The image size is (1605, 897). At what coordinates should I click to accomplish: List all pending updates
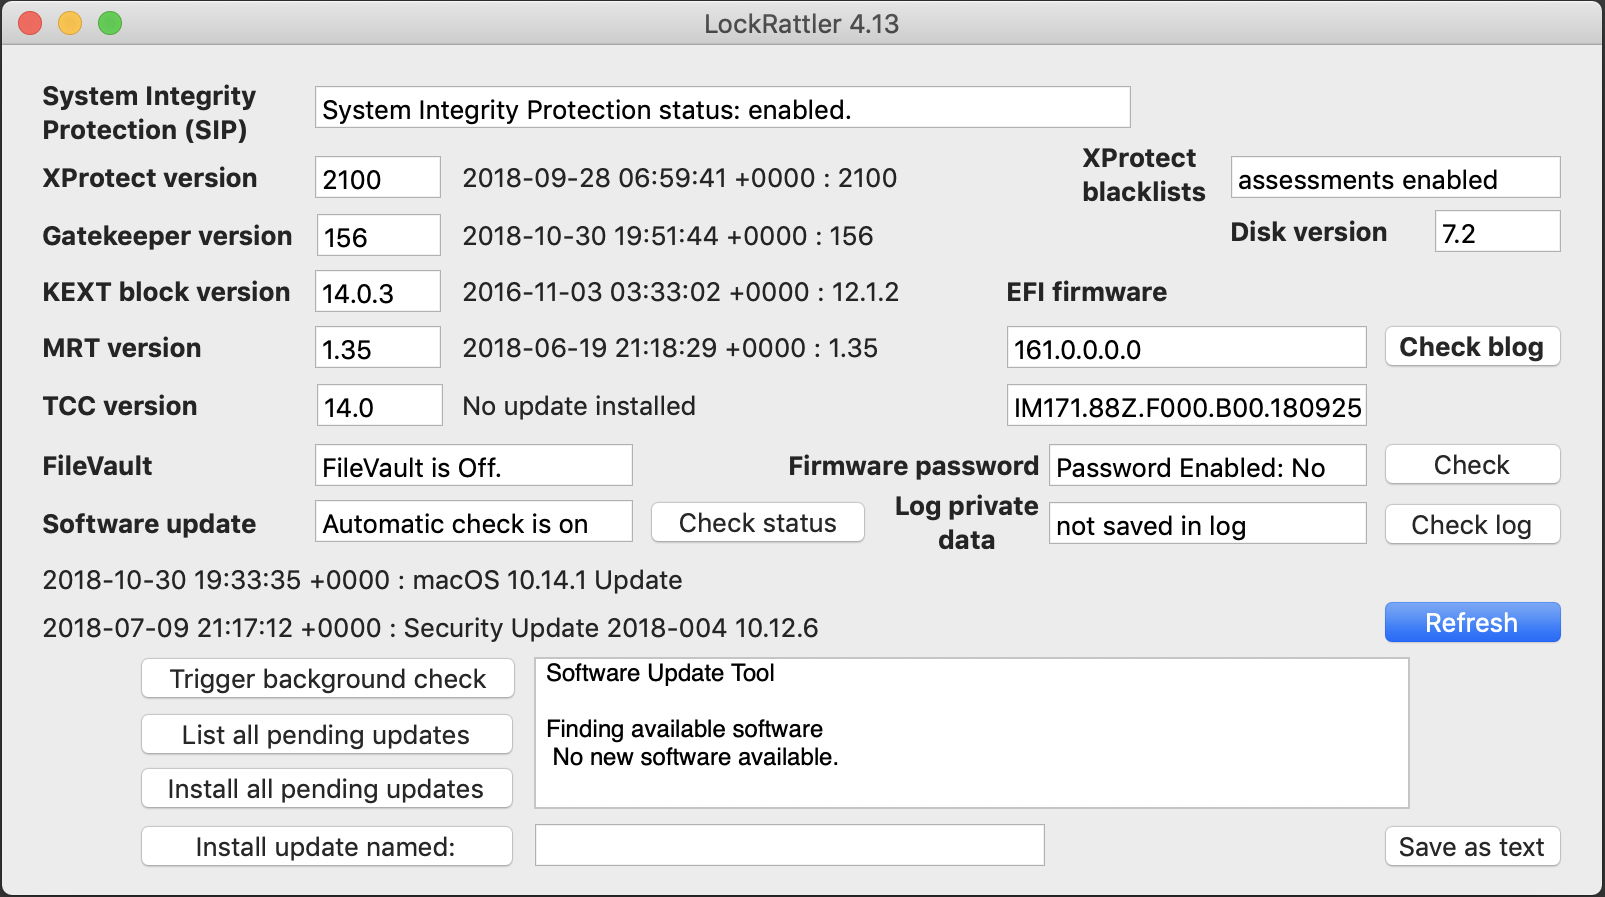tap(327, 735)
